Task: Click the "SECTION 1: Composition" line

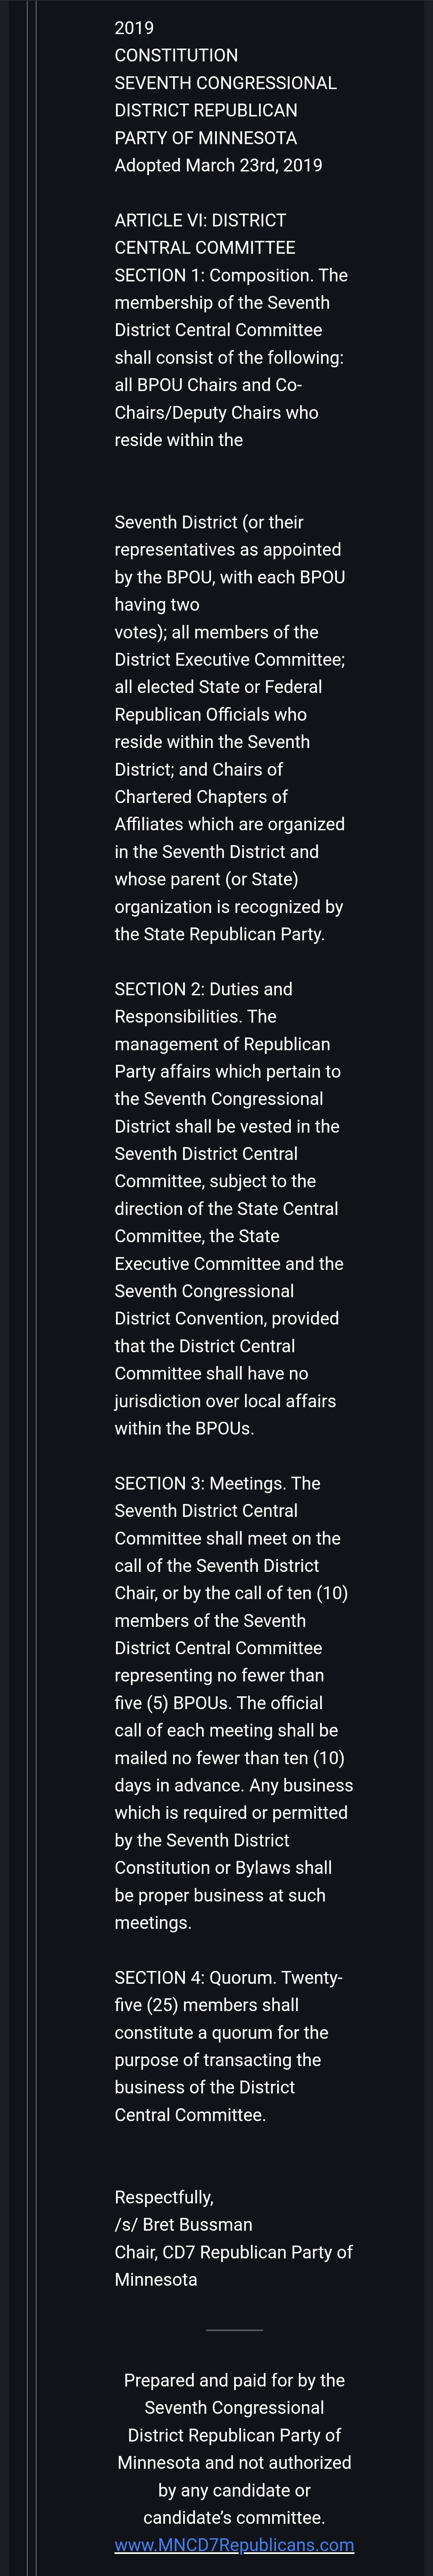Action: coord(231,275)
